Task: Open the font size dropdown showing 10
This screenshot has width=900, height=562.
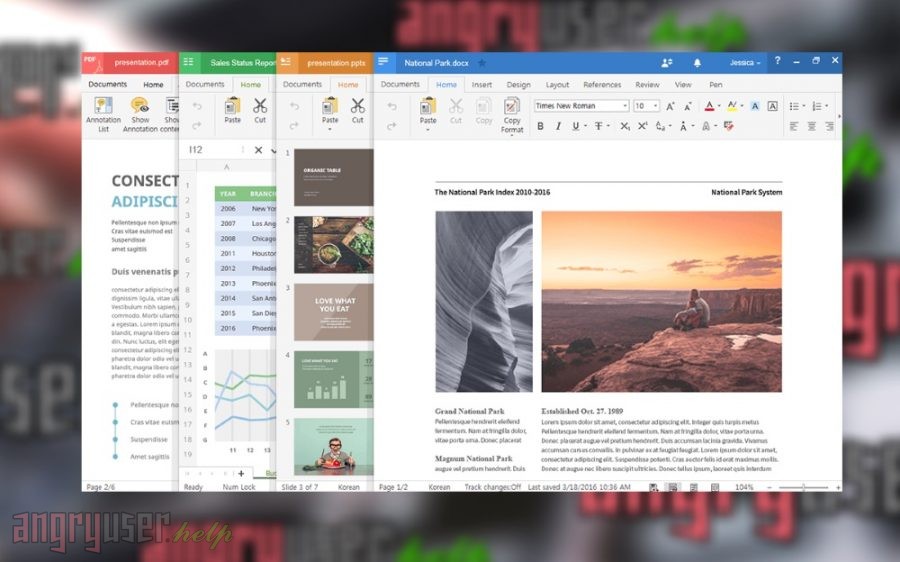Action: (x=646, y=106)
